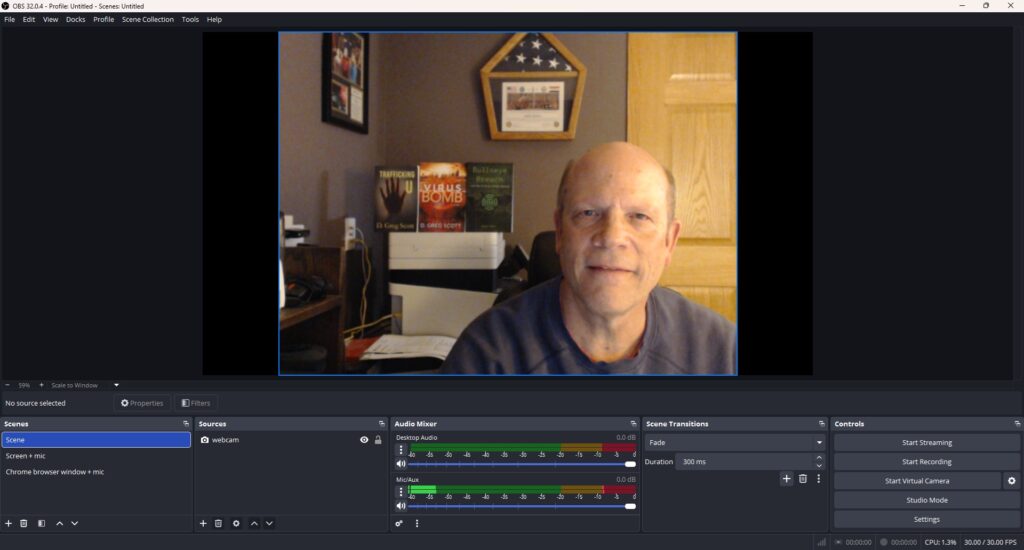The height and width of the screenshot is (550, 1024).
Task: Click 'CPU: 1.3%' in status bar
Action: click(940, 542)
